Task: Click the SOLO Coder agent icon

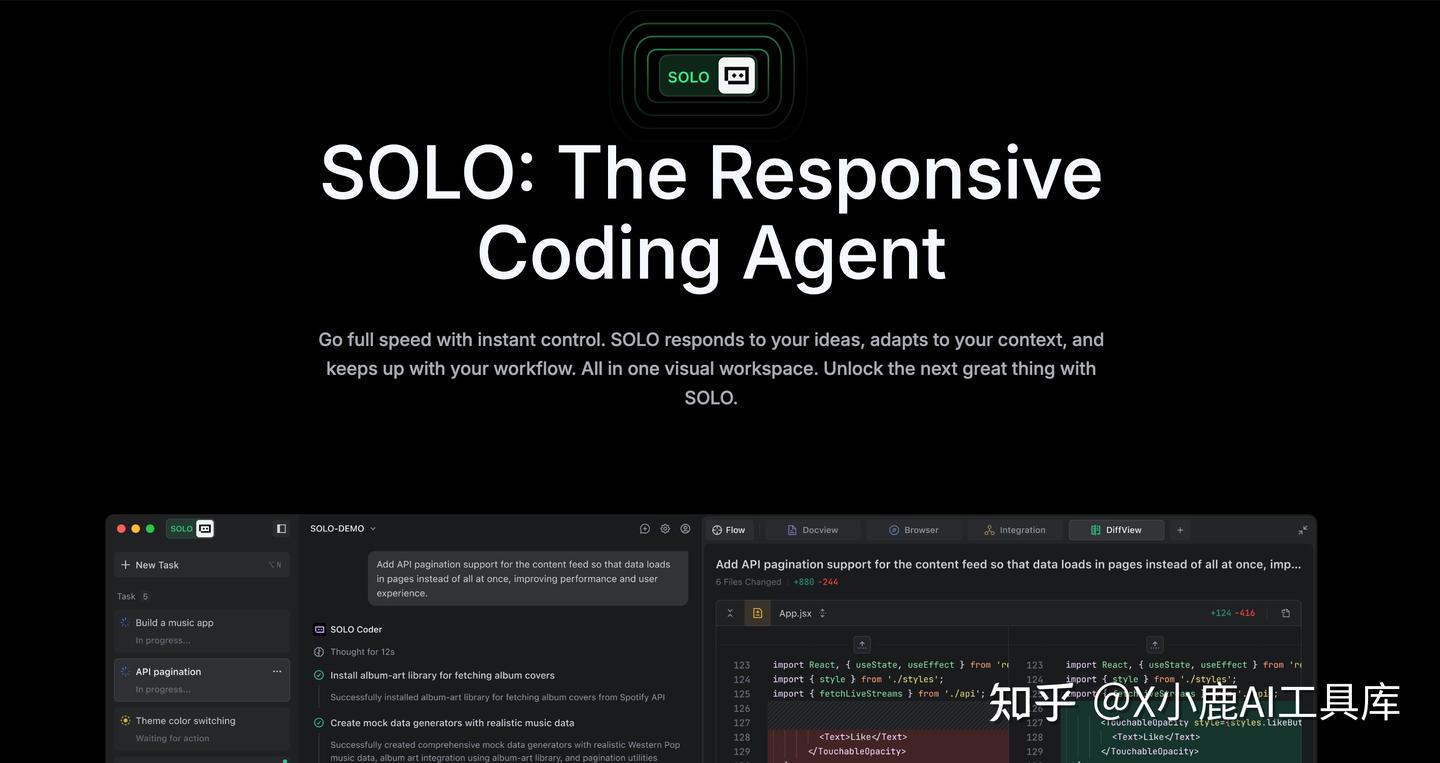Action: (x=319, y=629)
